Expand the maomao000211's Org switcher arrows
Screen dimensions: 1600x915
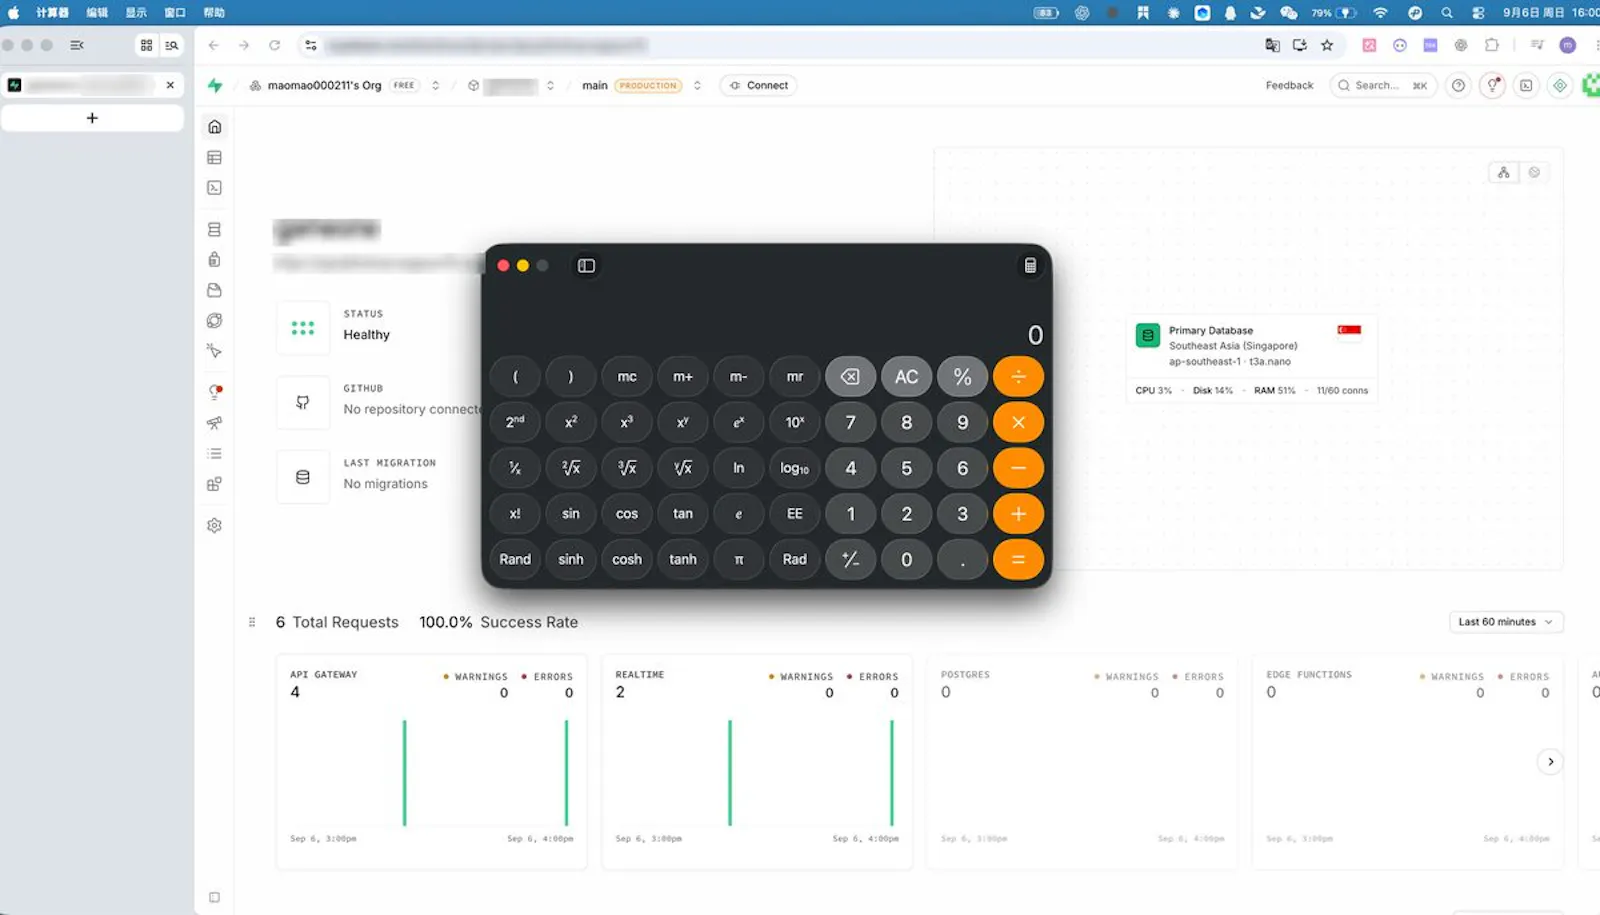point(435,85)
